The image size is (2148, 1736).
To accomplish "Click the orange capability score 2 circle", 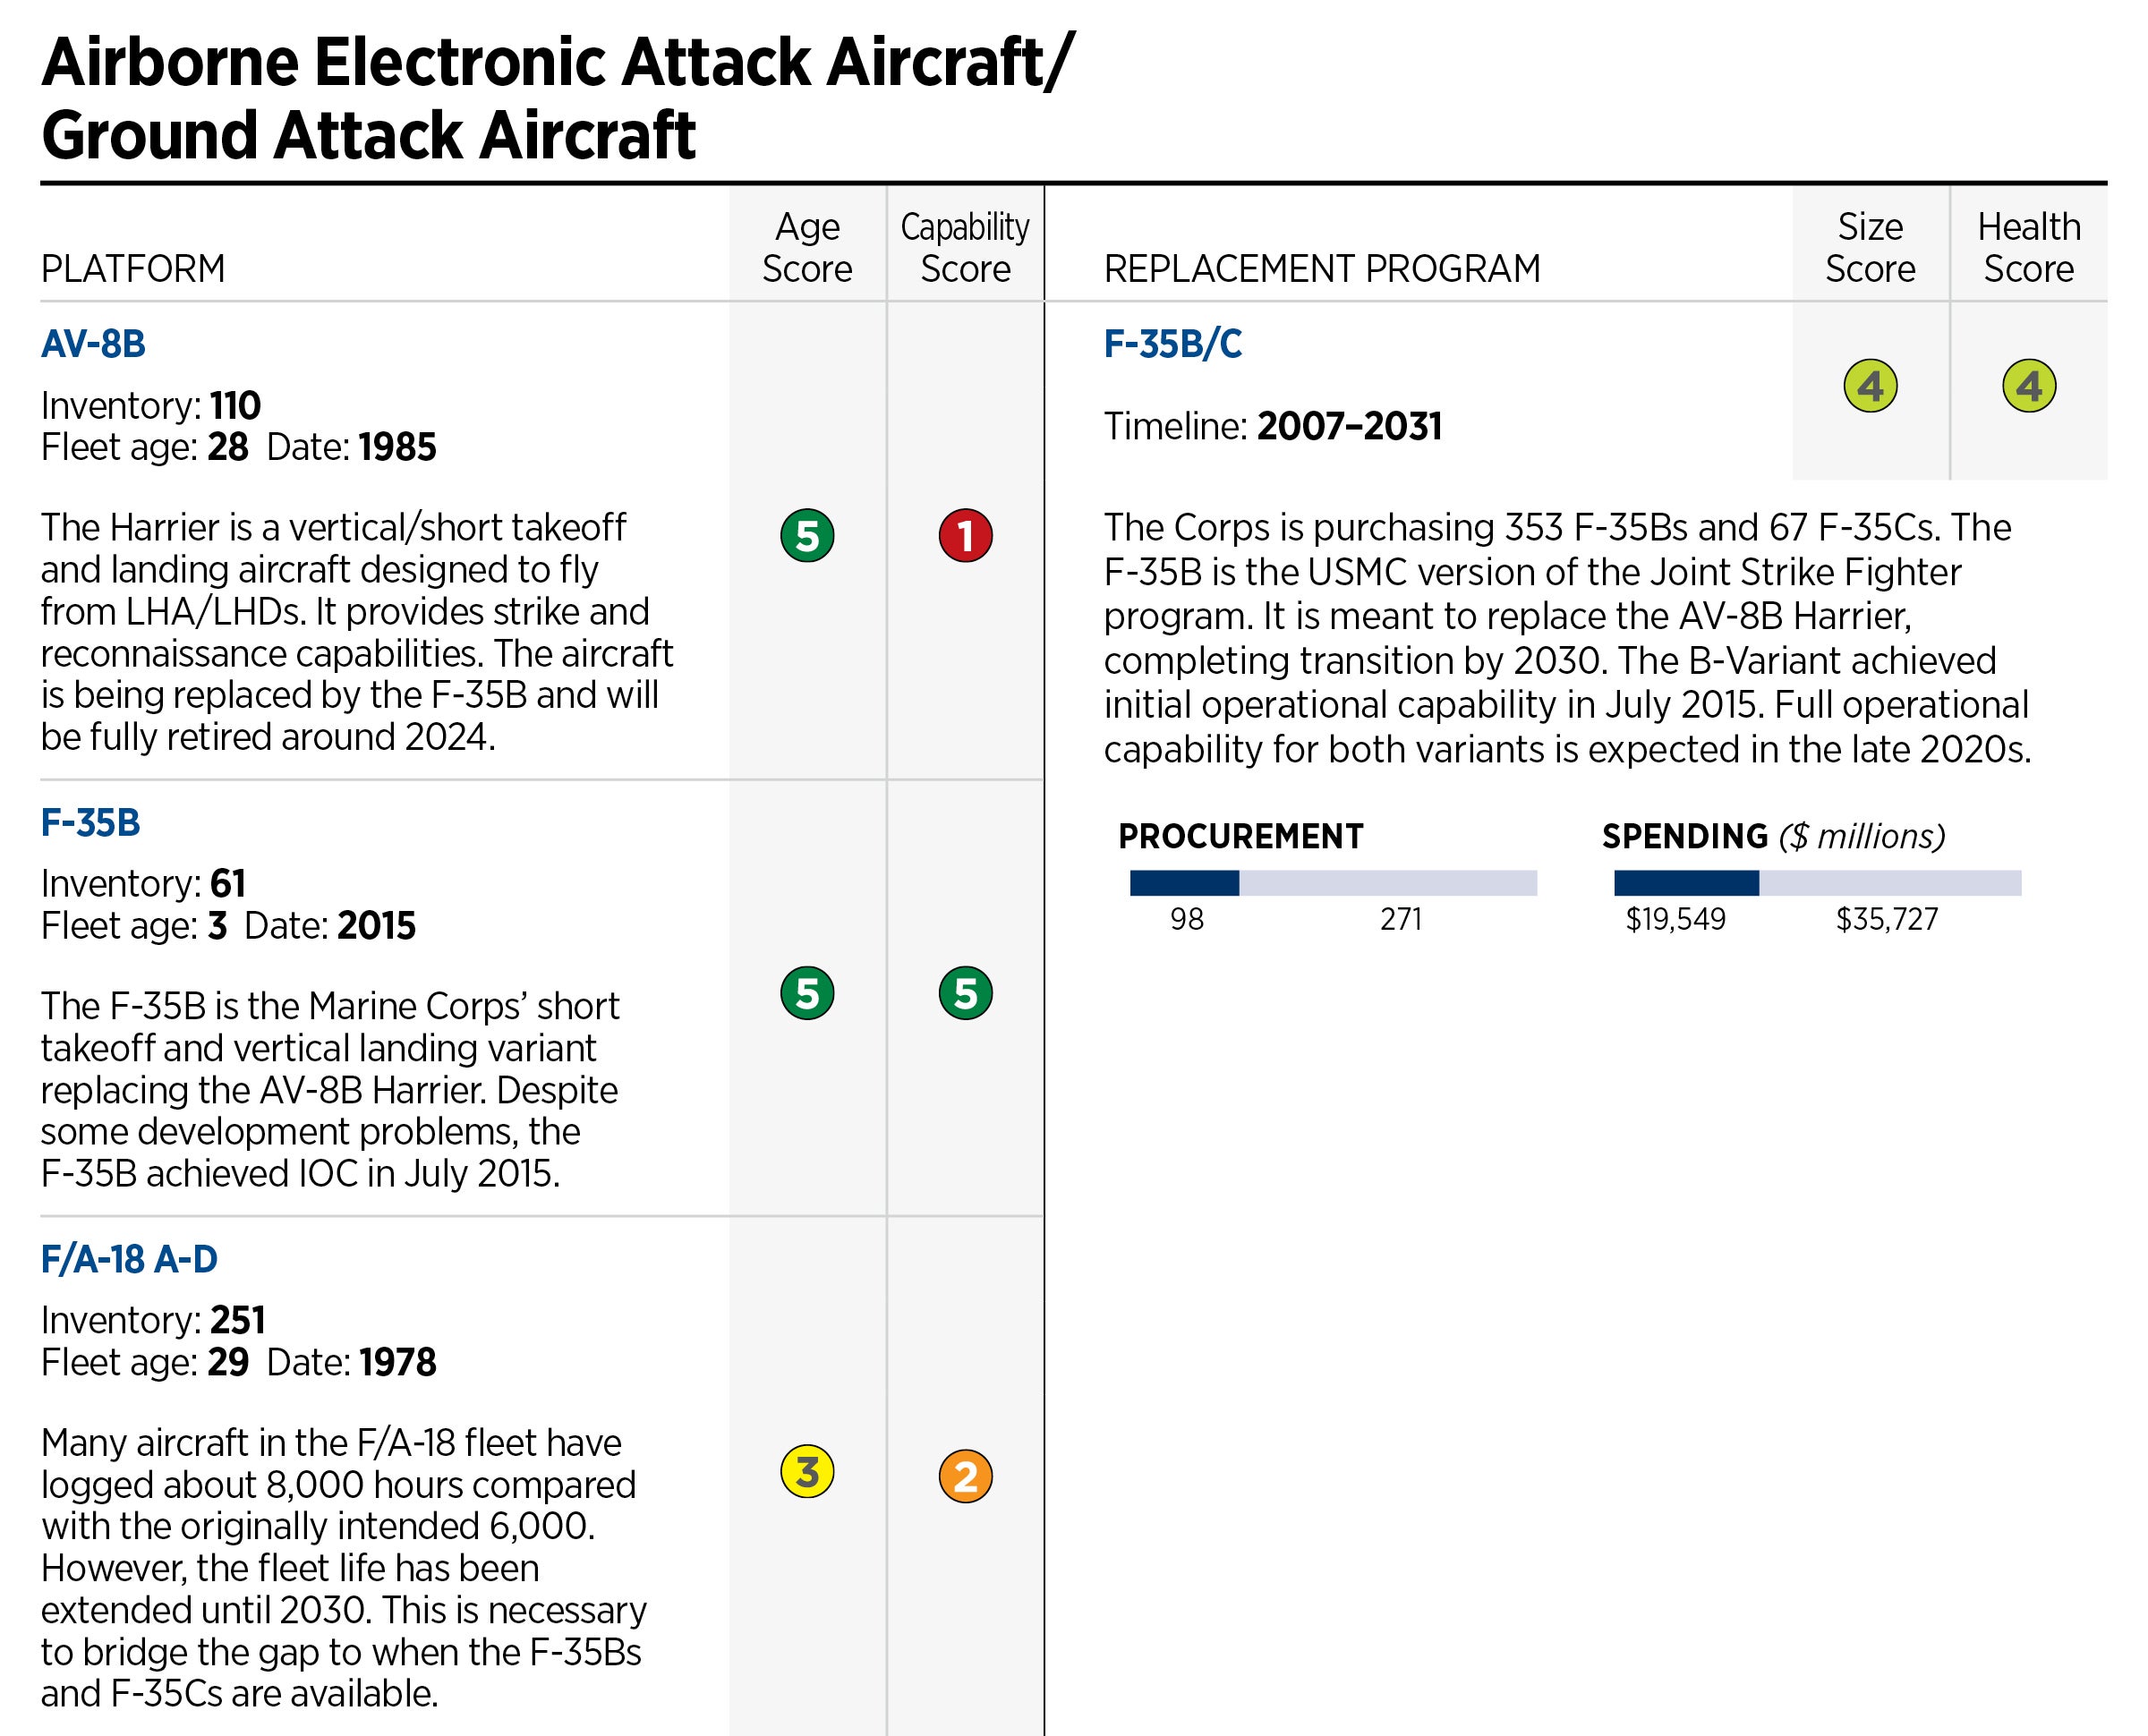I will click(965, 1476).
